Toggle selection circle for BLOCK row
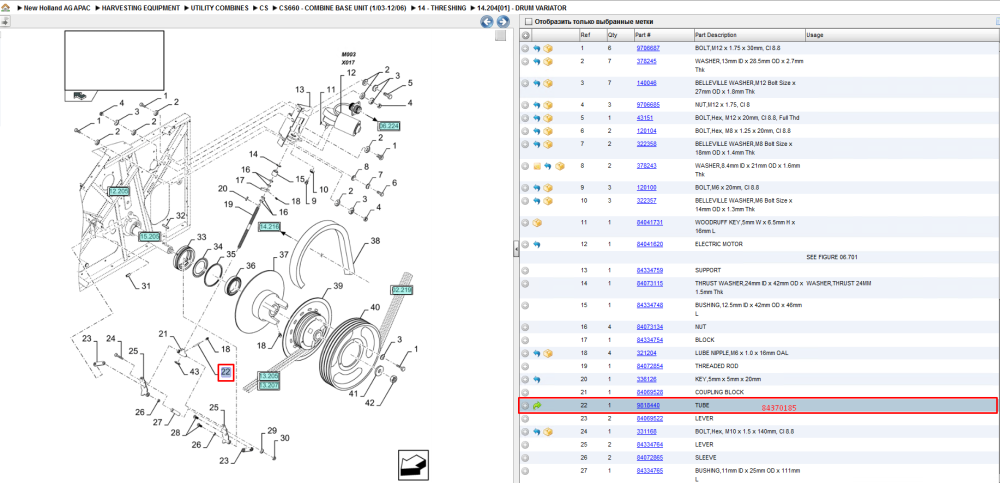Screen dimensions: 1000x483 pyautogui.click(x=525, y=340)
